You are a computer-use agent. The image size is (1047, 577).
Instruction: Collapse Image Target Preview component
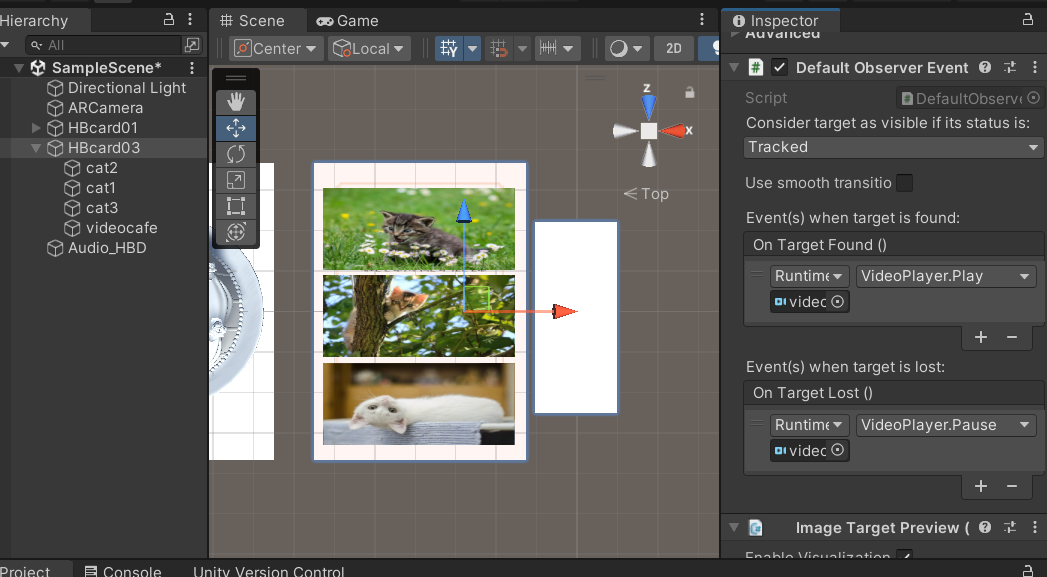tap(735, 527)
